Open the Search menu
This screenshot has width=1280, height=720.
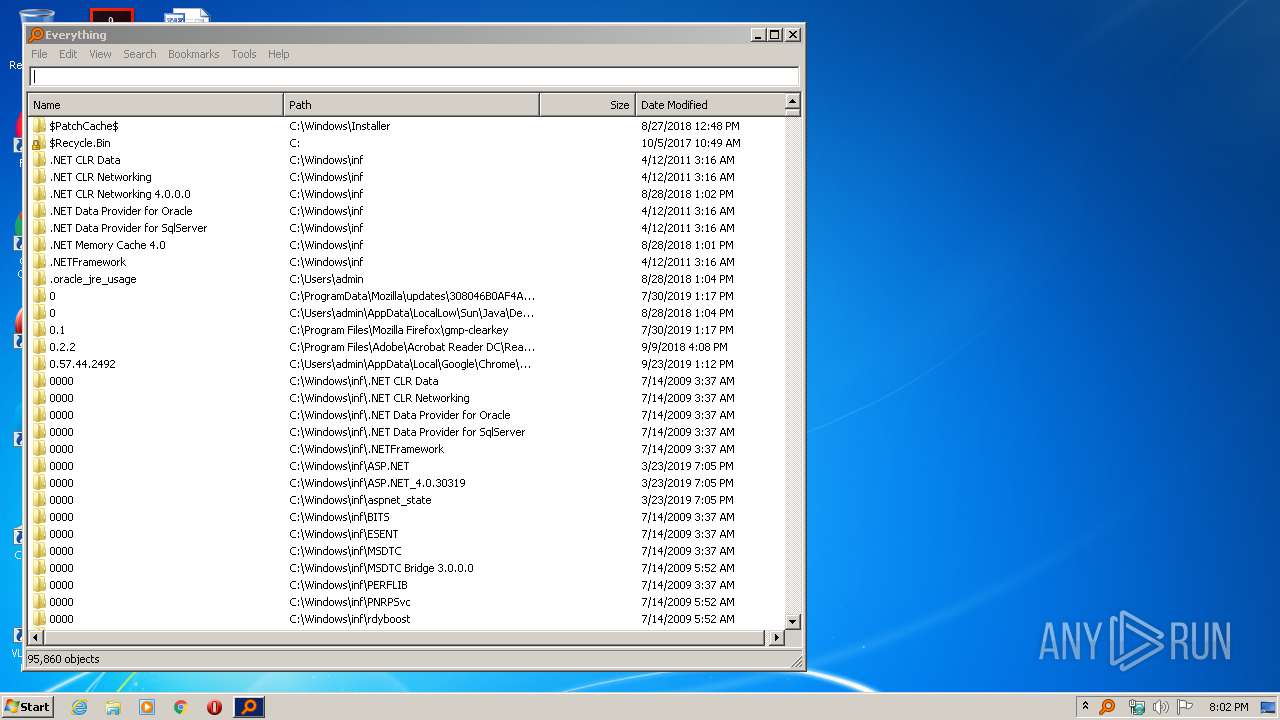pos(140,54)
